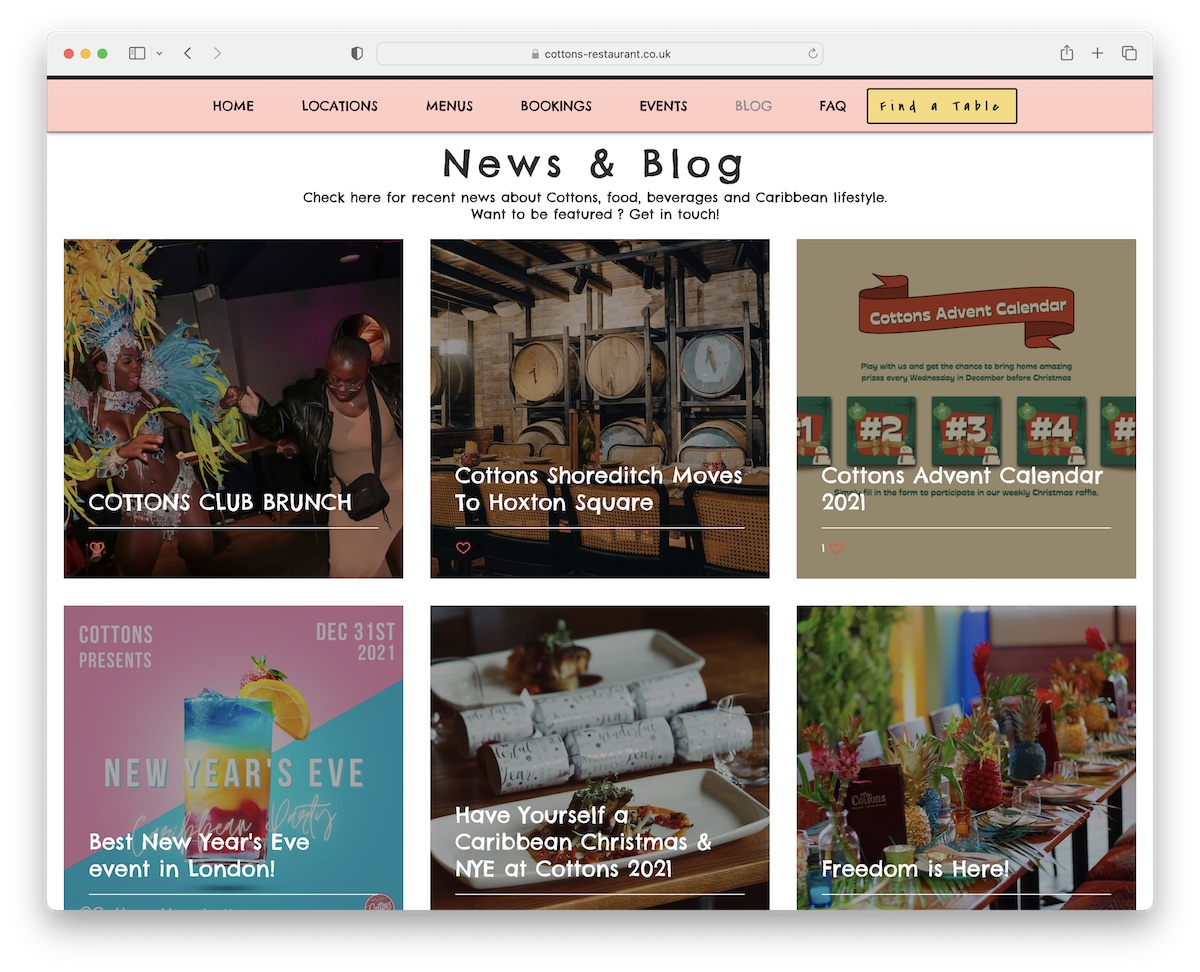Screen dimensions: 1200x972
Task: Click the browser forward arrow
Action: point(217,53)
